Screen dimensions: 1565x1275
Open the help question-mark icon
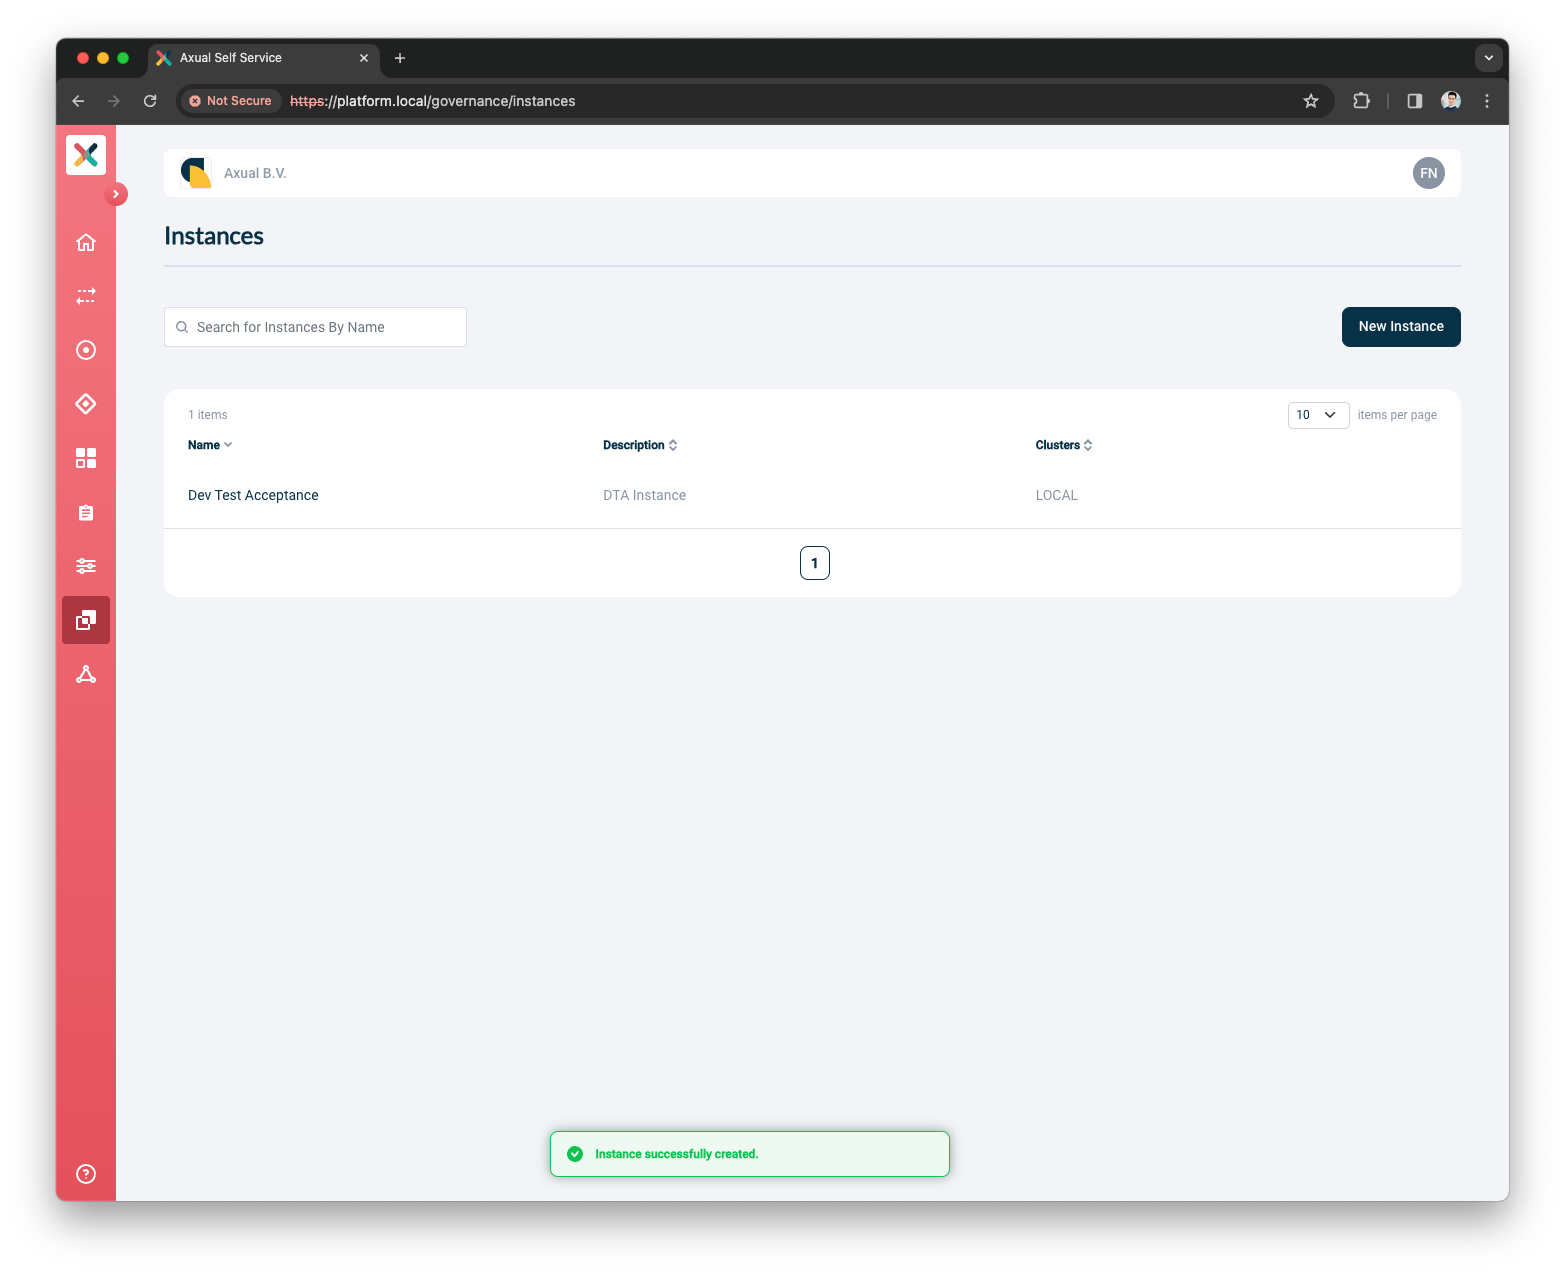pyautogui.click(x=86, y=1174)
